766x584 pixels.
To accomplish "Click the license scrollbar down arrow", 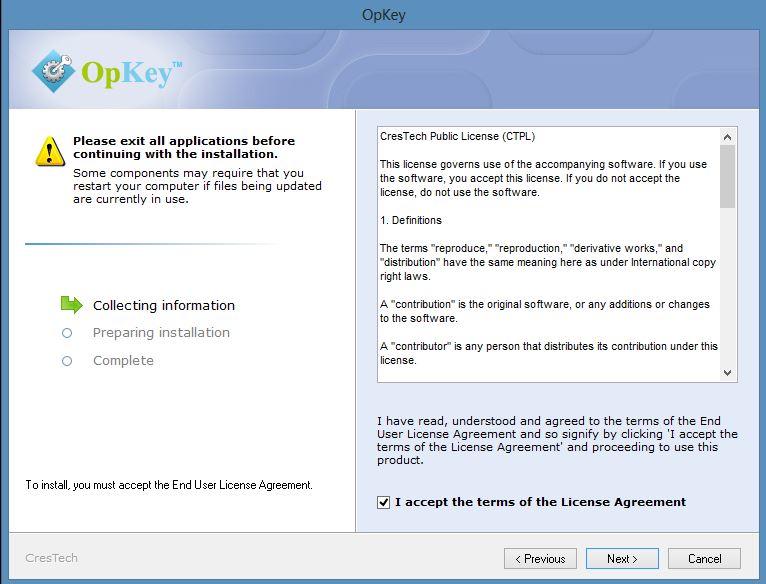I will pyautogui.click(x=727, y=373).
